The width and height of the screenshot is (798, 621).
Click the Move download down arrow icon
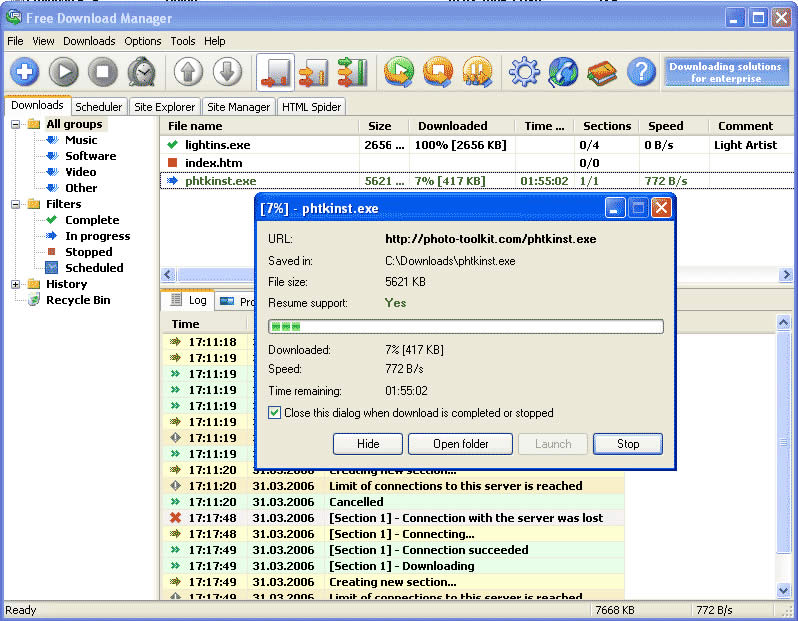coord(227,72)
